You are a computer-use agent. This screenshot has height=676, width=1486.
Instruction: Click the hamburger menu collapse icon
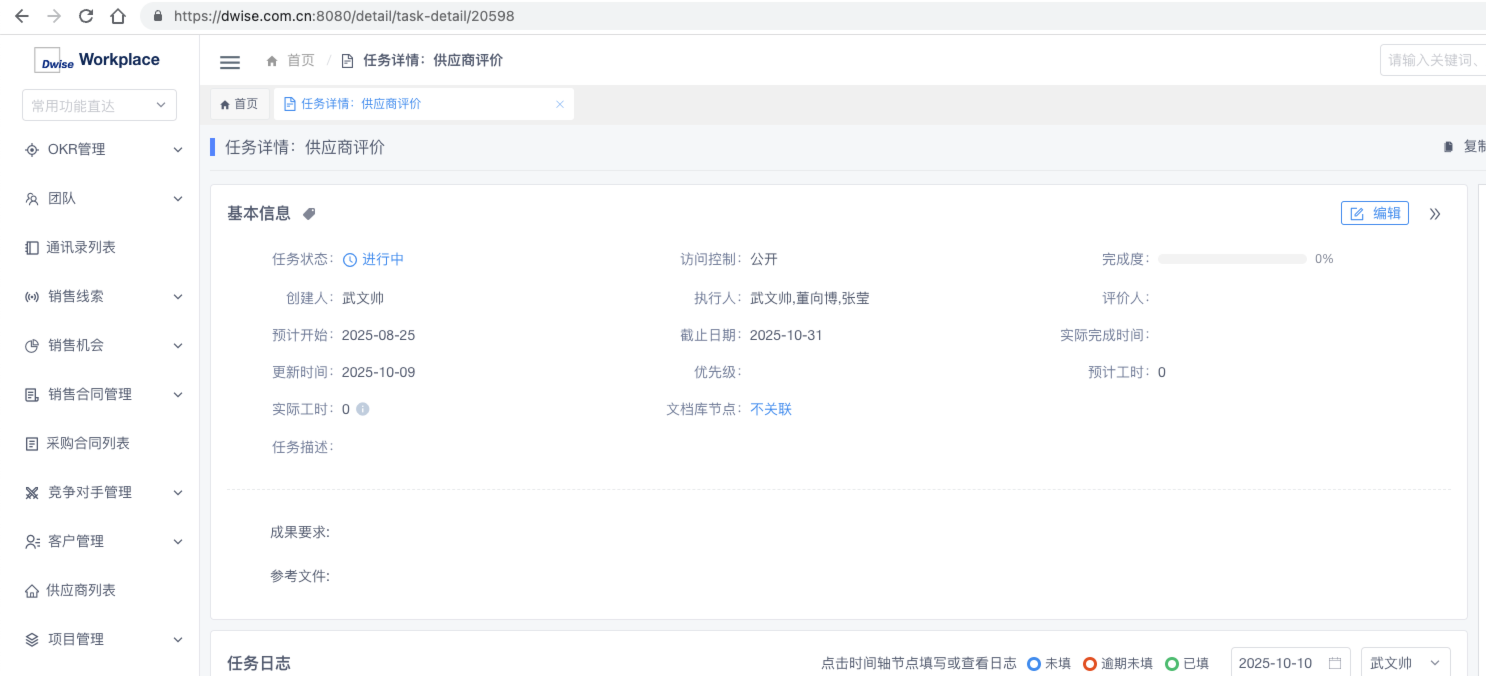click(x=230, y=62)
